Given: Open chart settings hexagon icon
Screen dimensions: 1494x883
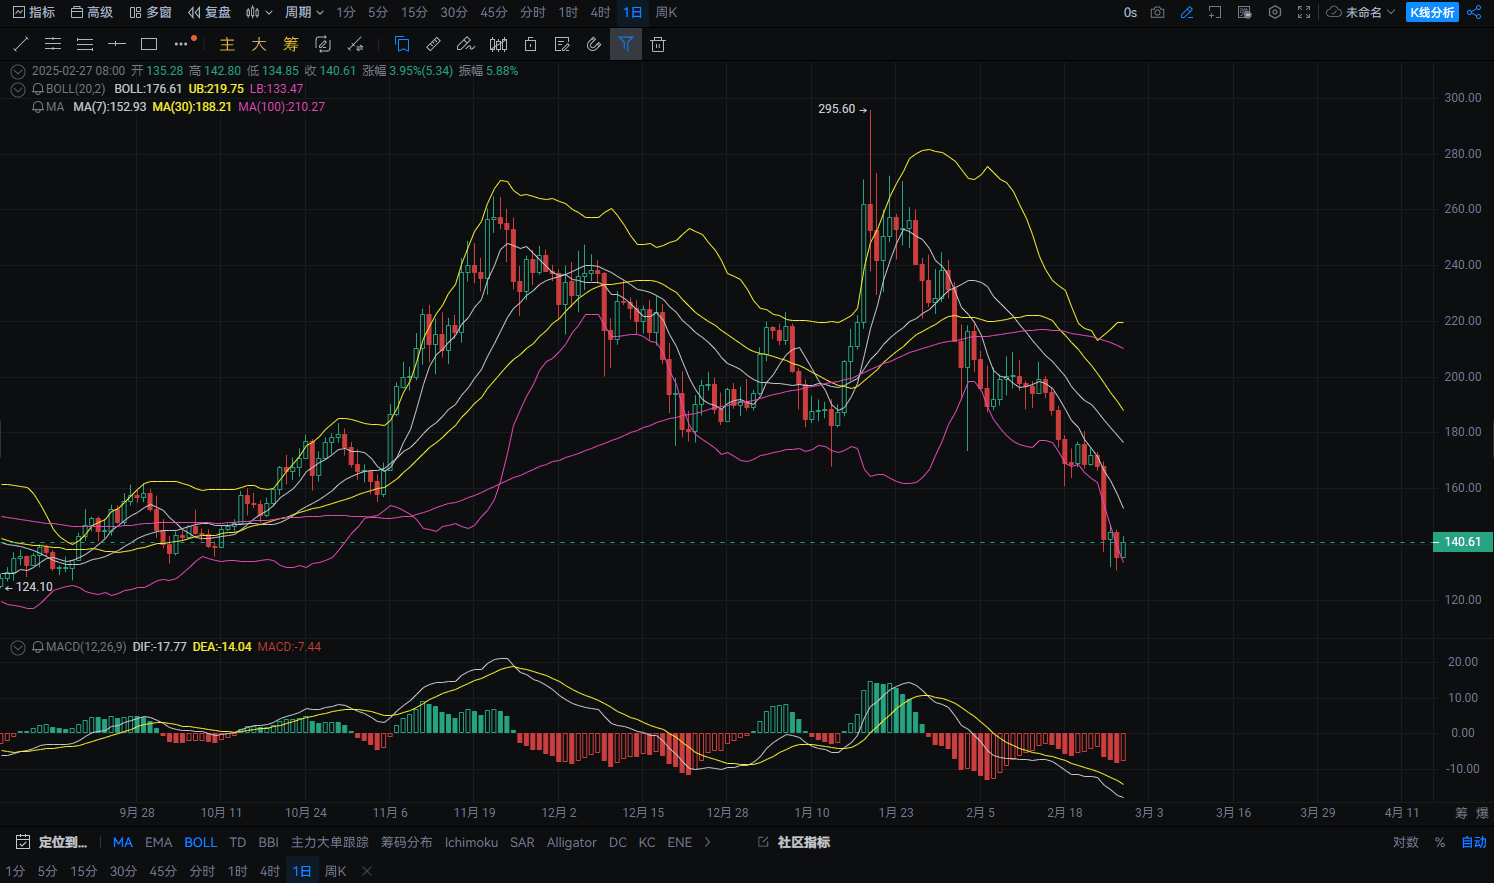Looking at the screenshot, I should (x=1274, y=12).
